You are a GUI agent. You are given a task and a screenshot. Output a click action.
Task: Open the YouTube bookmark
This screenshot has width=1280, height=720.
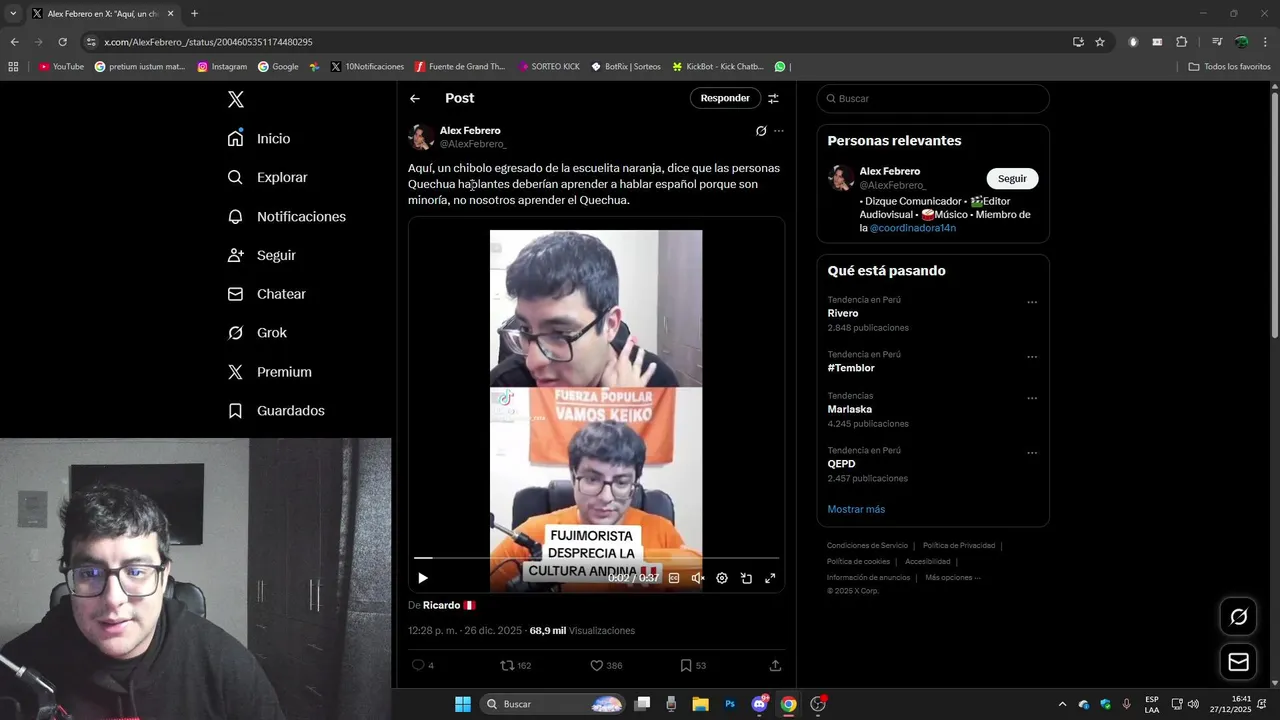click(x=61, y=67)
